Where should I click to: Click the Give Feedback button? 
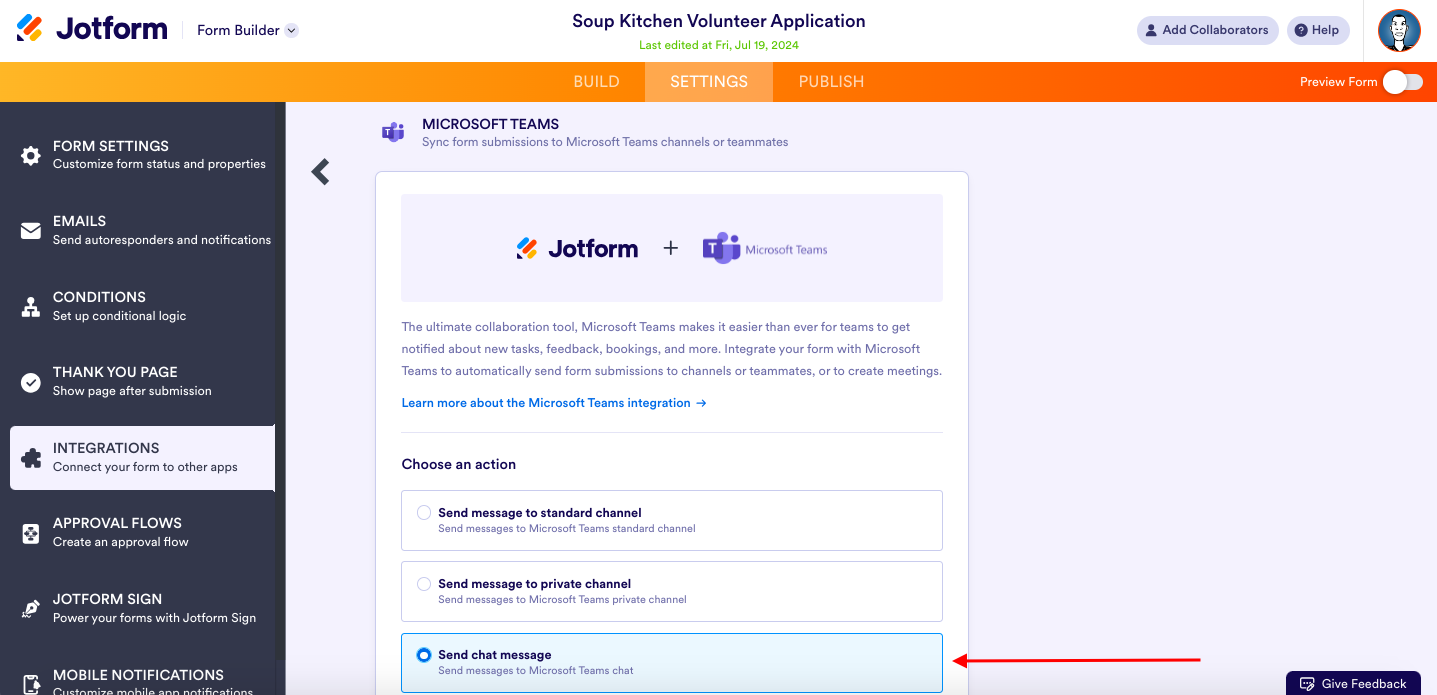pos(1353,683)
